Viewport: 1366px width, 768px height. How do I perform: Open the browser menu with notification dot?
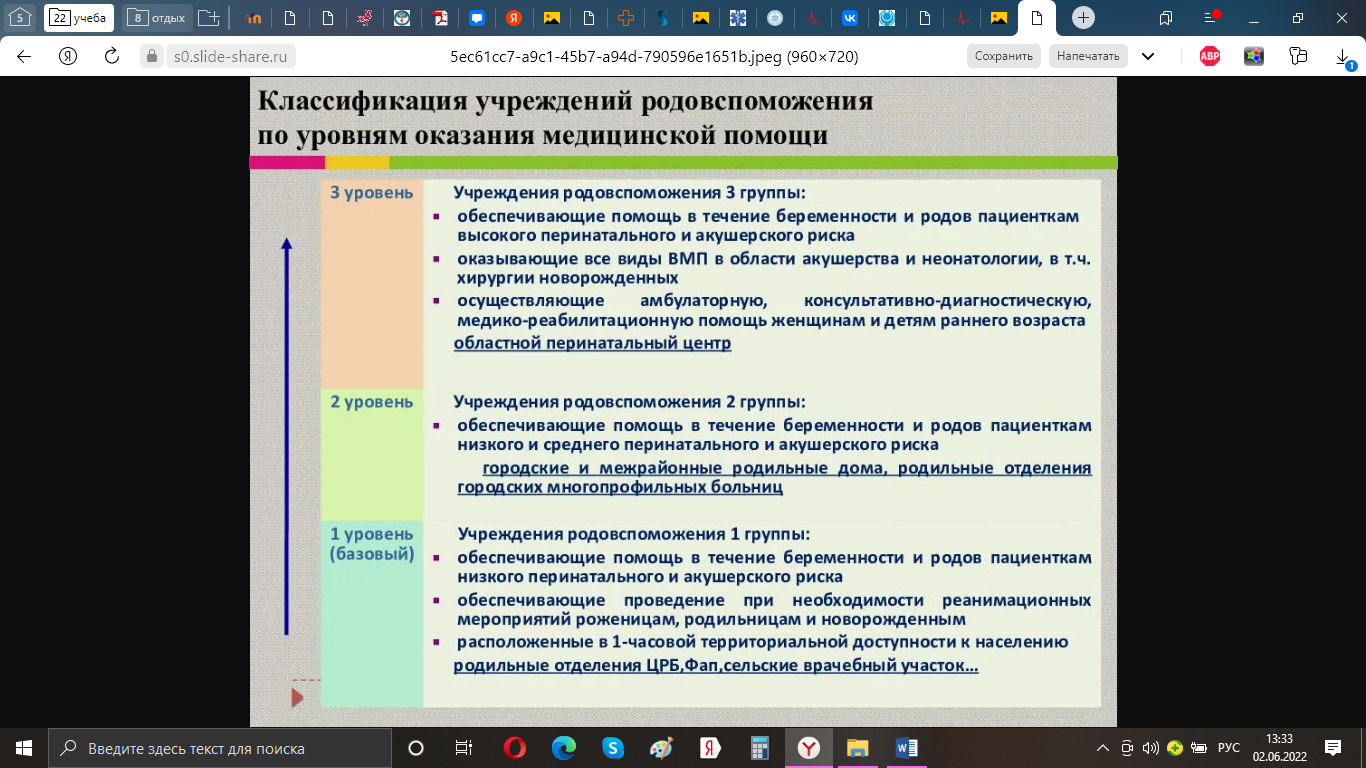(x=1211, y=18)
